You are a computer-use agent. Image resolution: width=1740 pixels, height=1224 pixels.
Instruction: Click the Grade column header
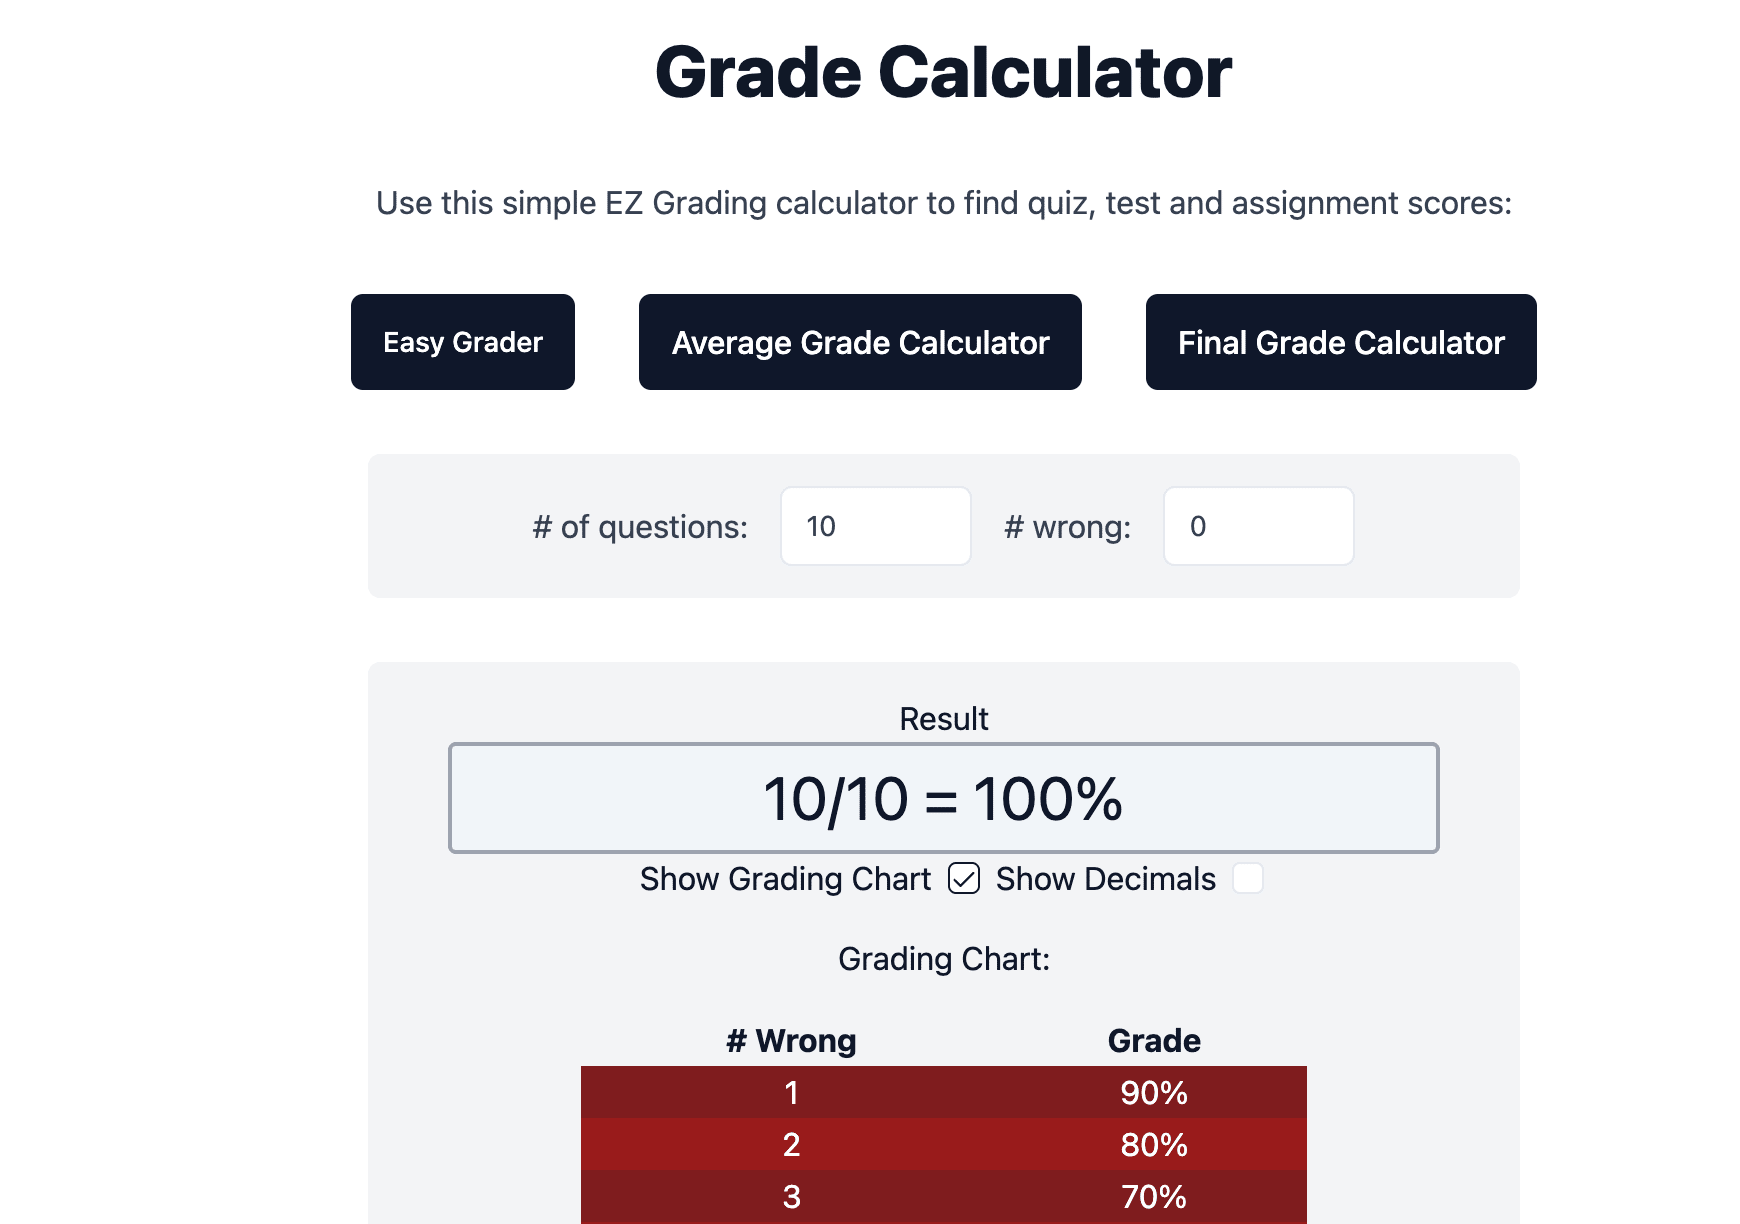1154,1041
